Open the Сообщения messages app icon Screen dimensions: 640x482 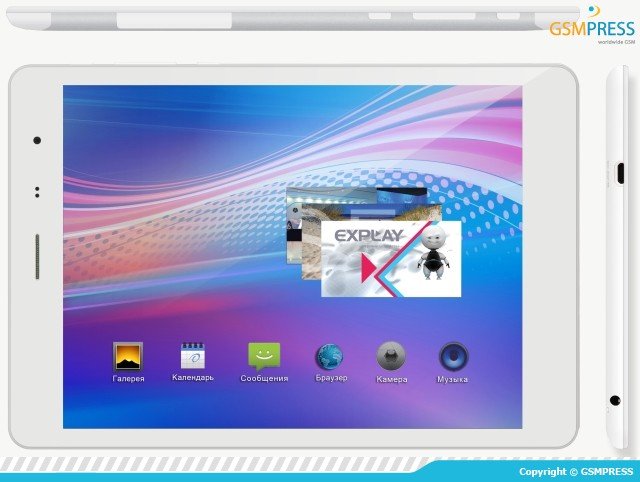tap(264, 356)
